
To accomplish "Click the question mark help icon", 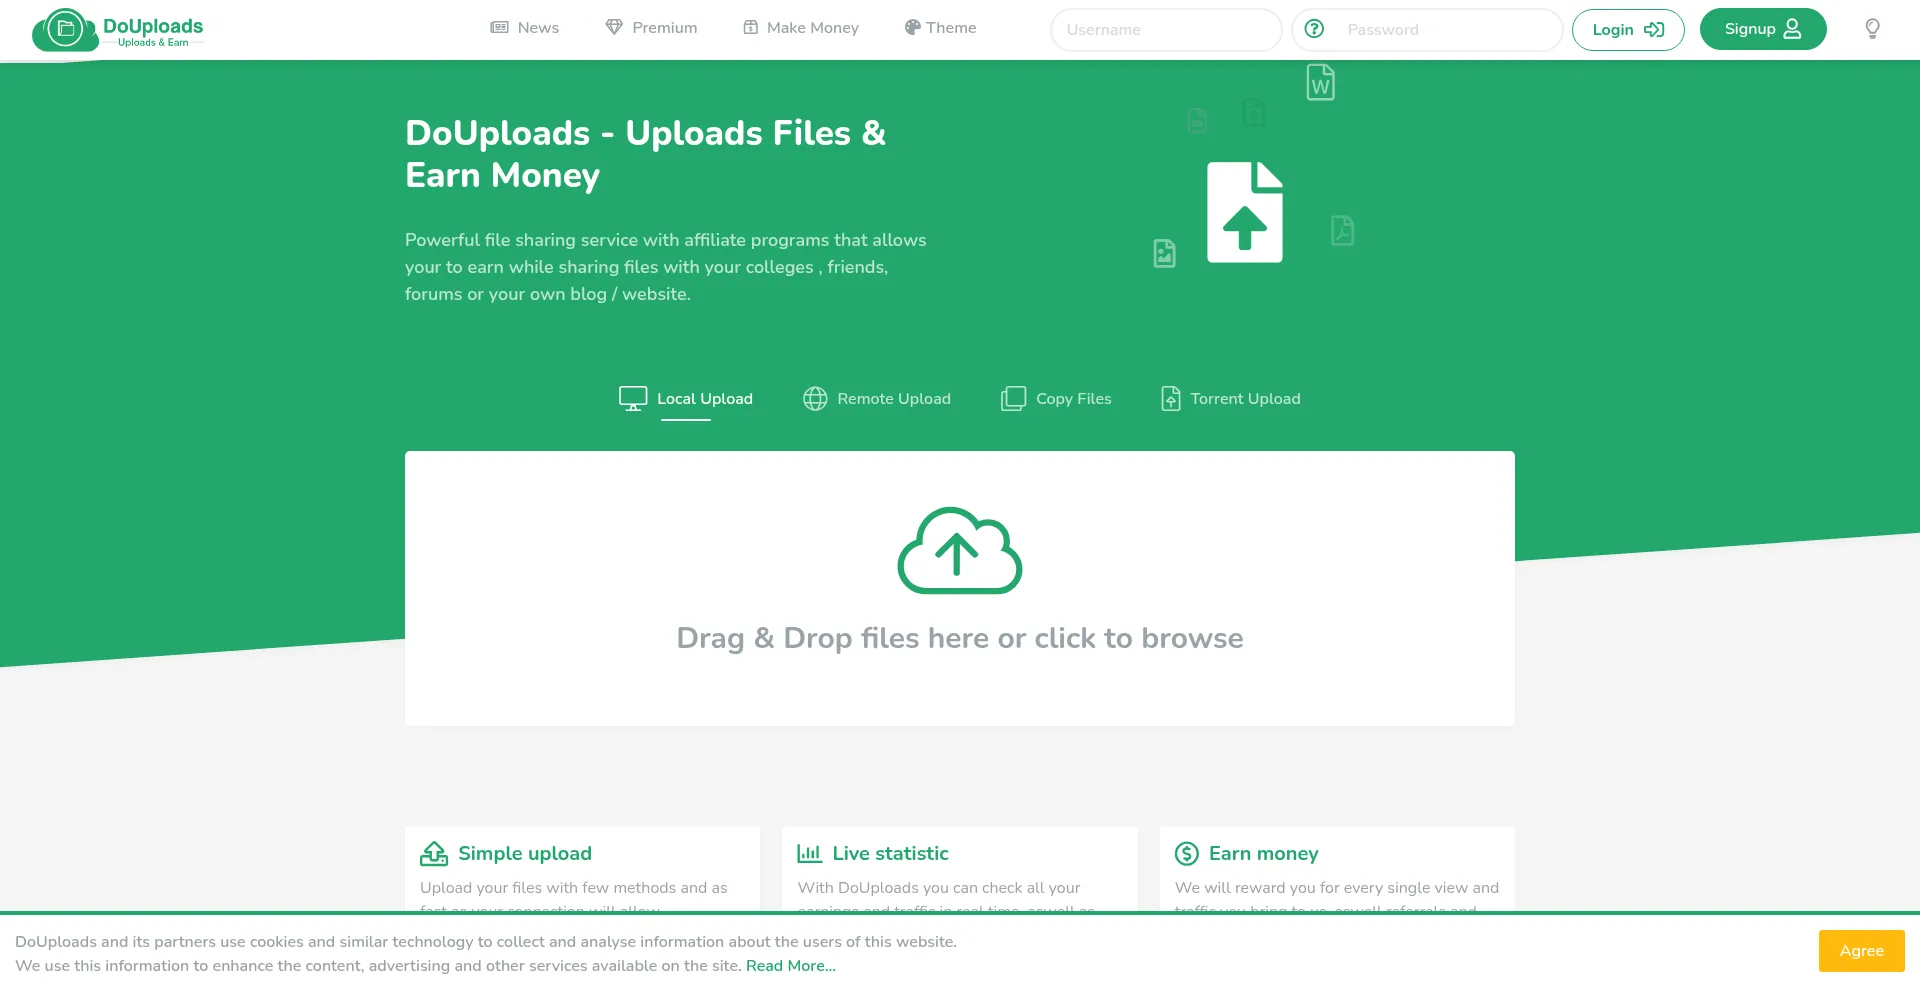I will point(1314,29).
